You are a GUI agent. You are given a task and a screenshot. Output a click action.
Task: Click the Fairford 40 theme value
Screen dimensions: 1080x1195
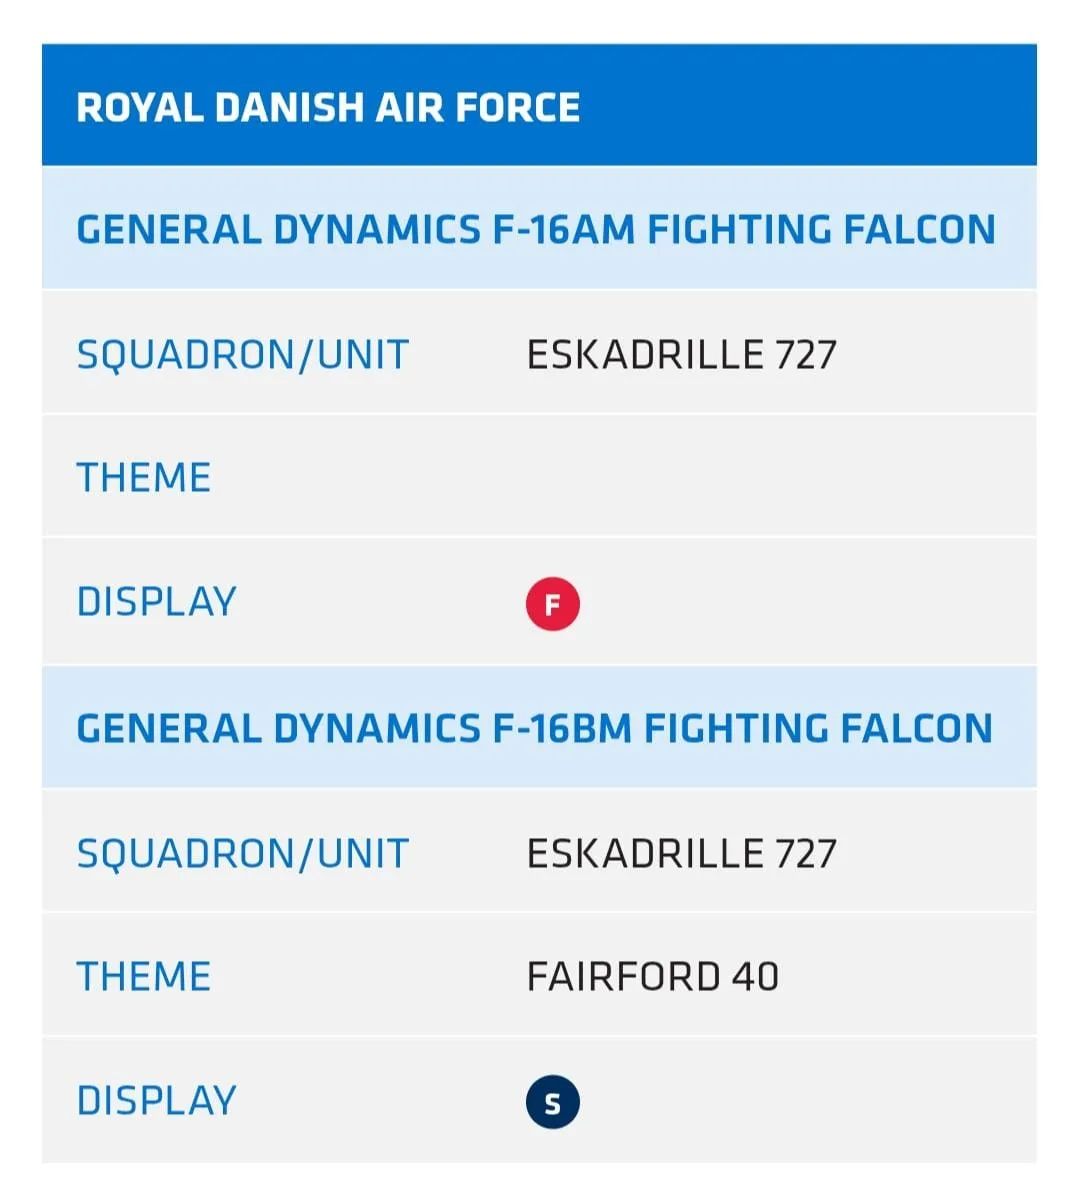[652, 977]
